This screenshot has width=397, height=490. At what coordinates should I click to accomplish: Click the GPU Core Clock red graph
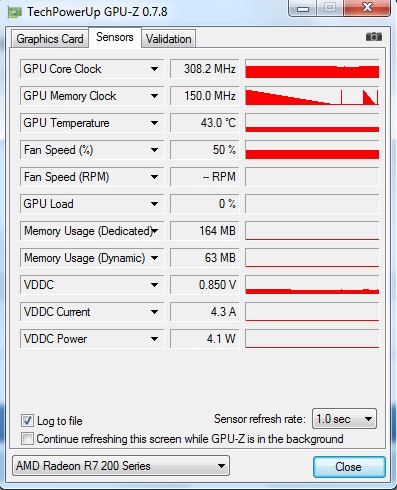[x=312, y=69]
